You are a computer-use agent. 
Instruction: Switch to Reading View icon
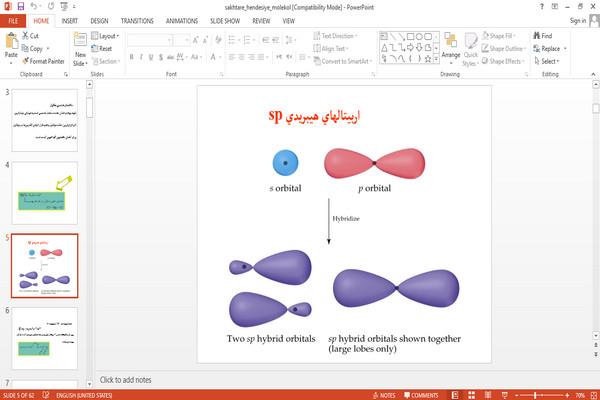pyautogui.click(x=488, y=395)
